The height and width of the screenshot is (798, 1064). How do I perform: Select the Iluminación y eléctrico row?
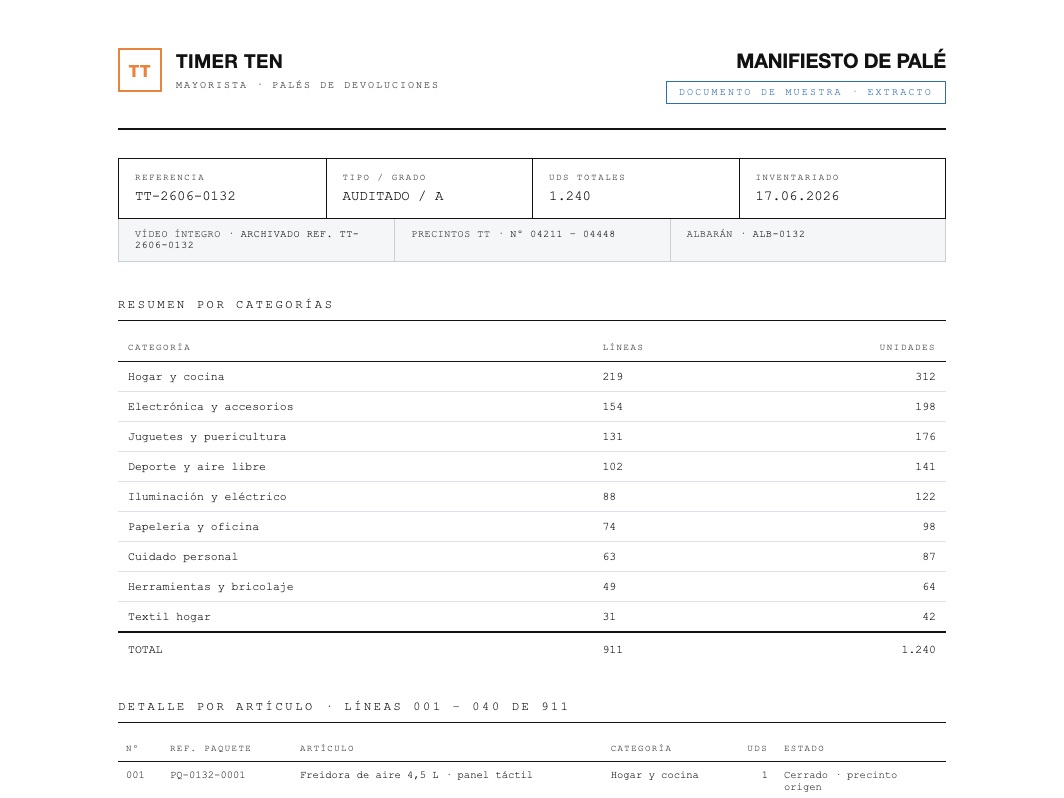coord(532,497)
